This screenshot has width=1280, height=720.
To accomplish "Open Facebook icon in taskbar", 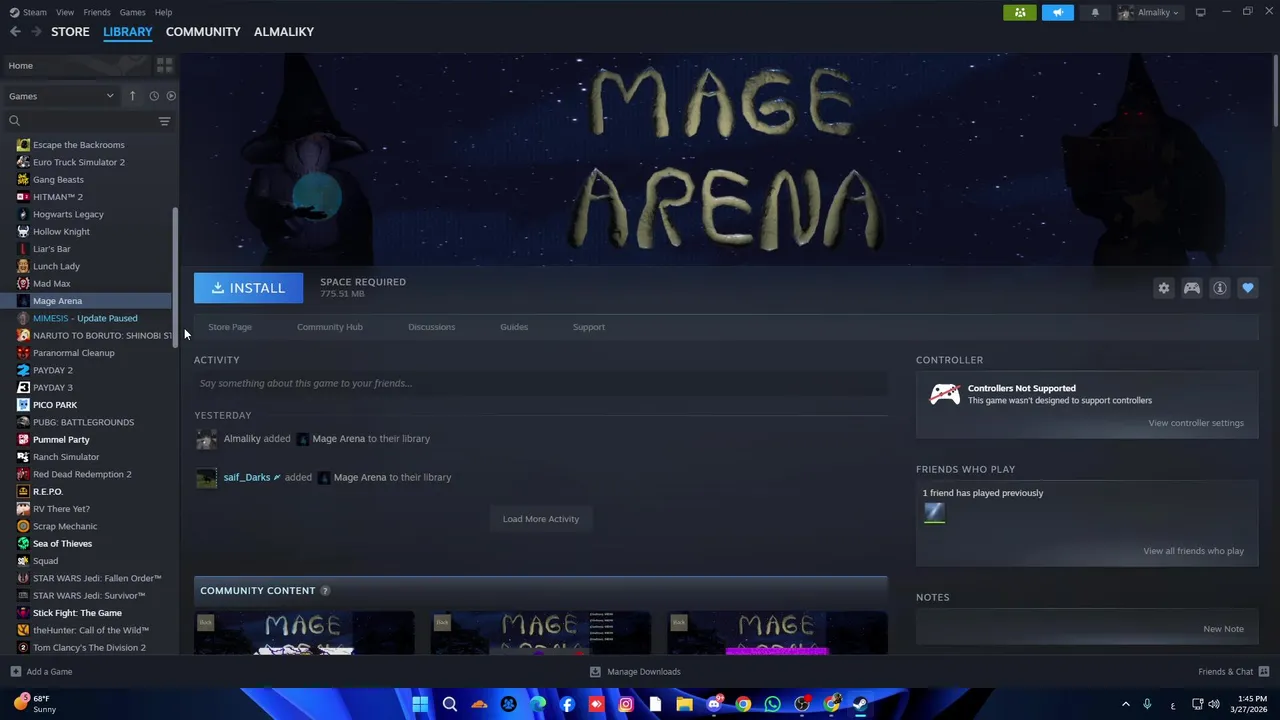I will [x=567, y=704].
